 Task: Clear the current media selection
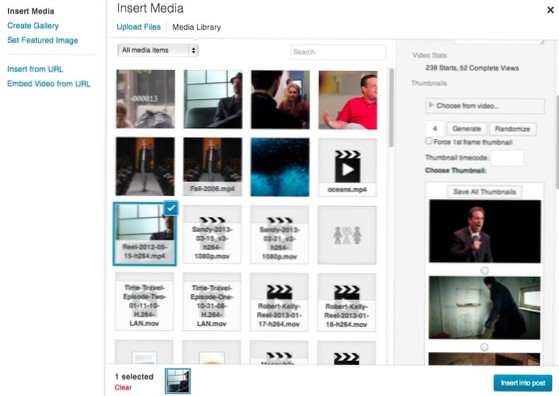coord(123,387)
